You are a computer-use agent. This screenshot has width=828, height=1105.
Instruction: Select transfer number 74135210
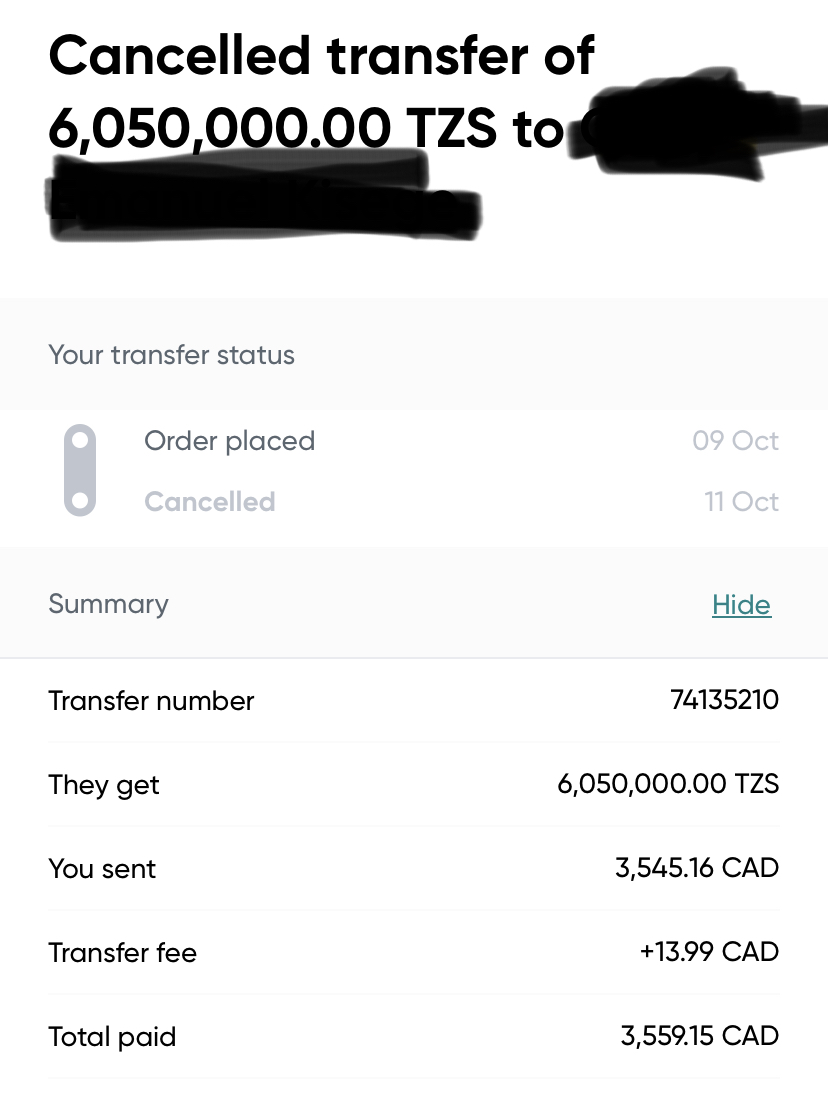pos(724,700)
